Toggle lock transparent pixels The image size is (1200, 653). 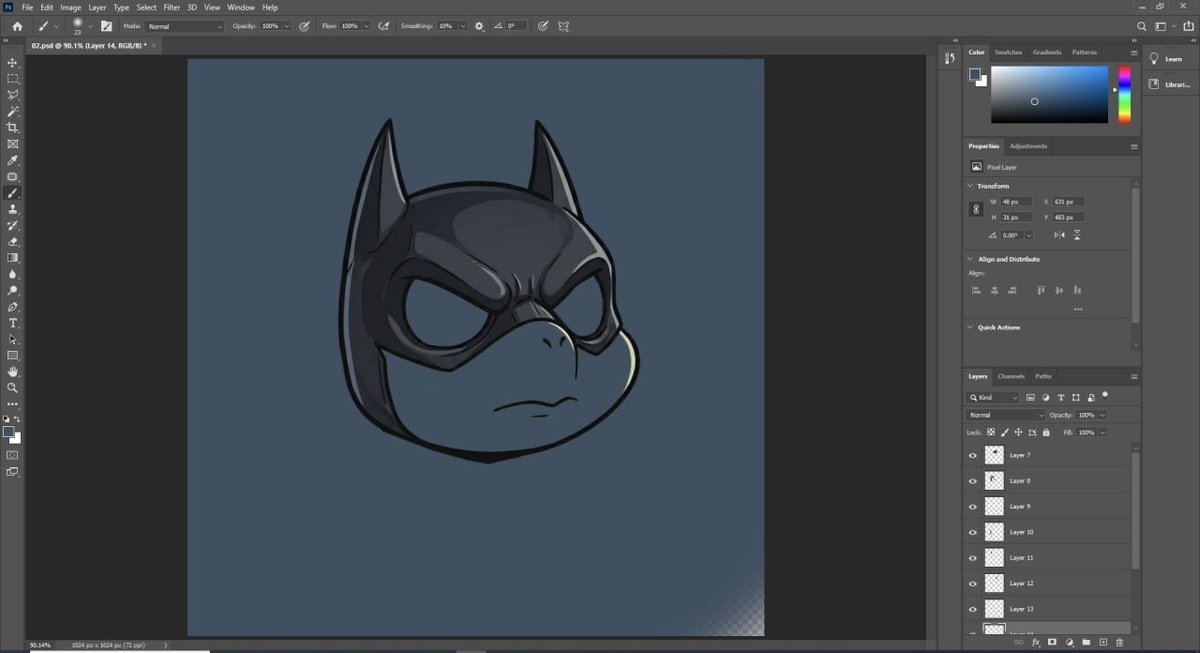991,432
